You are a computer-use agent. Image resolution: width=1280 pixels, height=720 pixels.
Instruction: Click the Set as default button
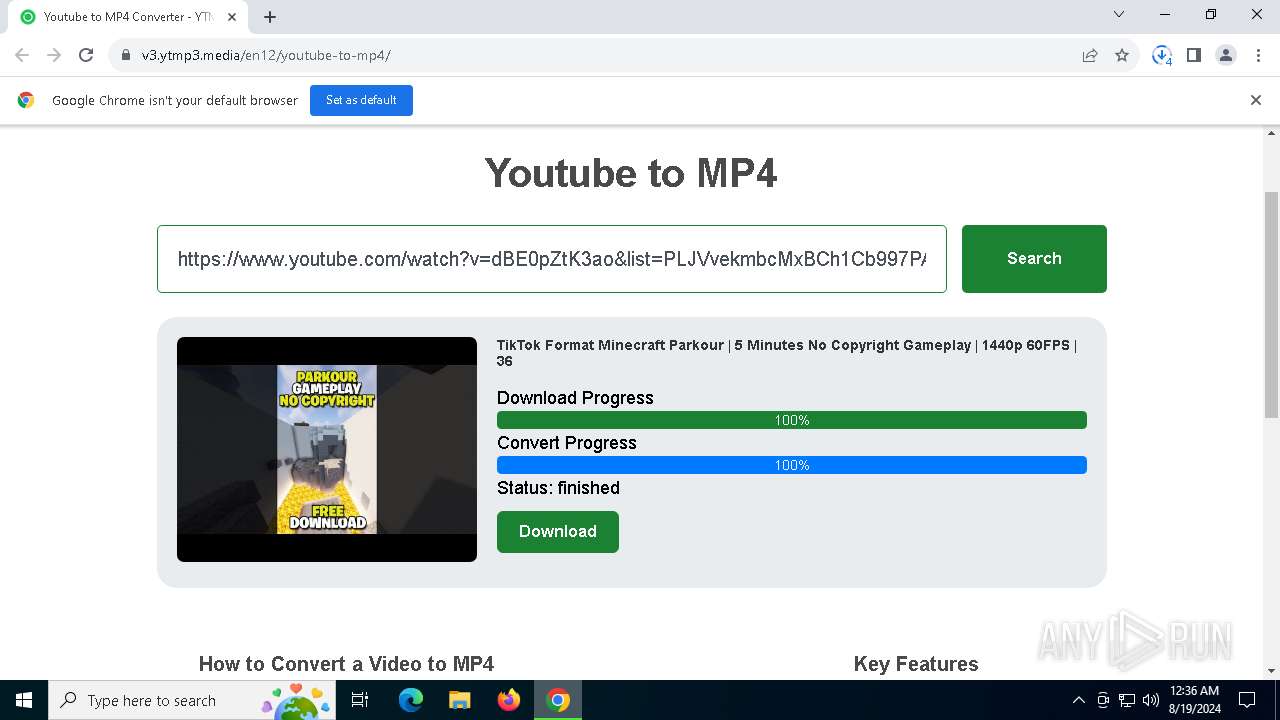point(361,100)
